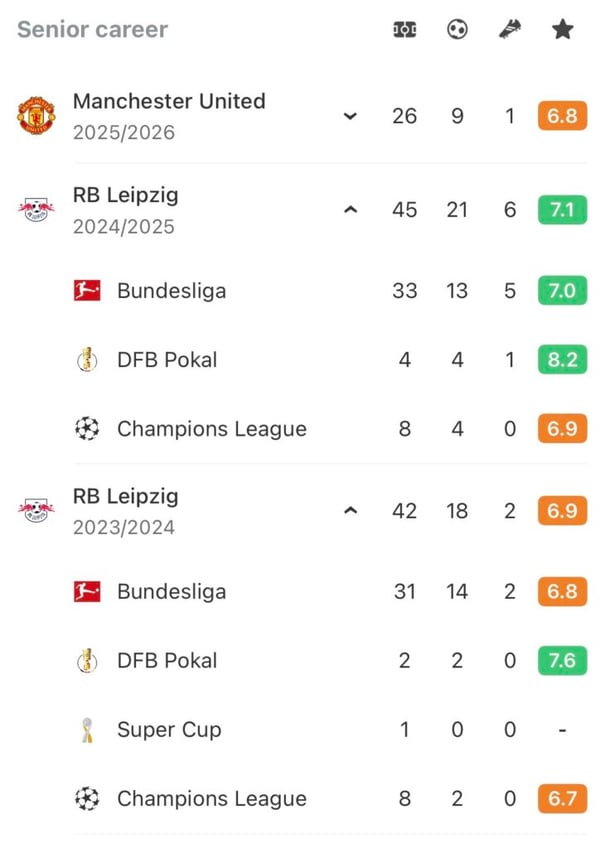Click the Champions League ball icon under 2023/2024
The width and height of the screenshot is (600, 848).
coord(88,798)
